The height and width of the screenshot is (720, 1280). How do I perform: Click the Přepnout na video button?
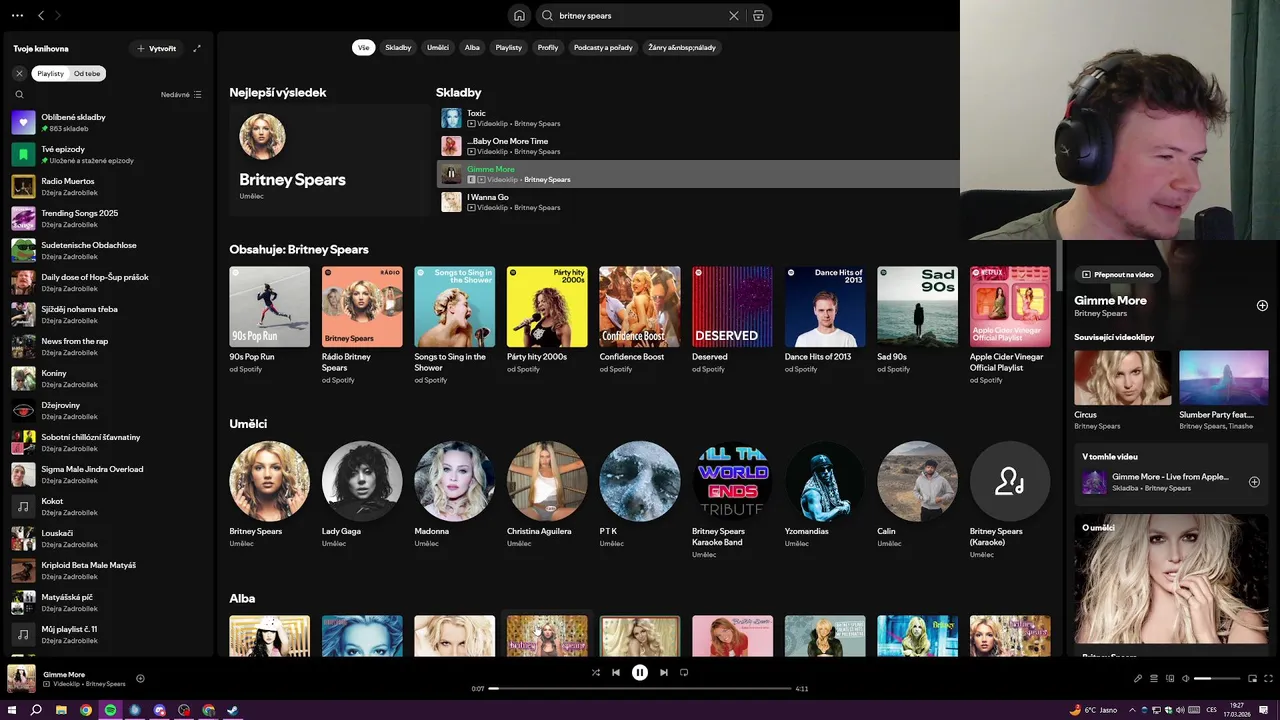(1118, 274)
